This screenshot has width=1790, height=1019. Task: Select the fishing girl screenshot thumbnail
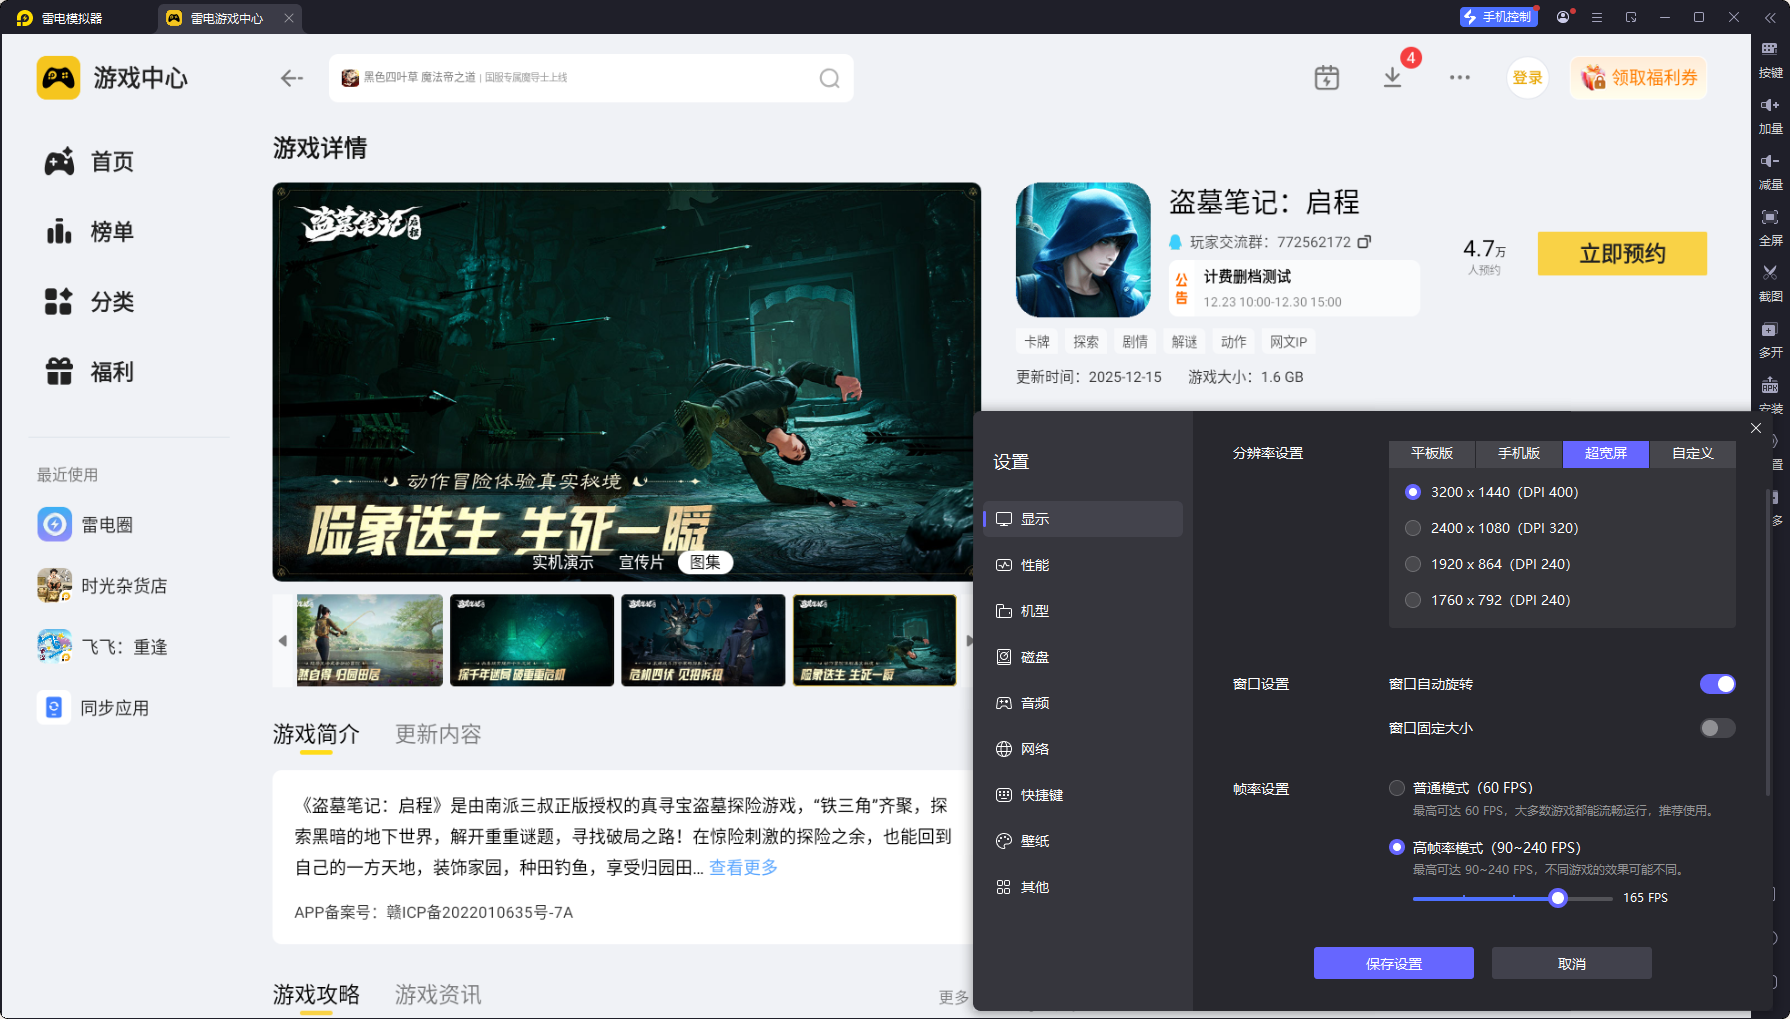[370, 640]
